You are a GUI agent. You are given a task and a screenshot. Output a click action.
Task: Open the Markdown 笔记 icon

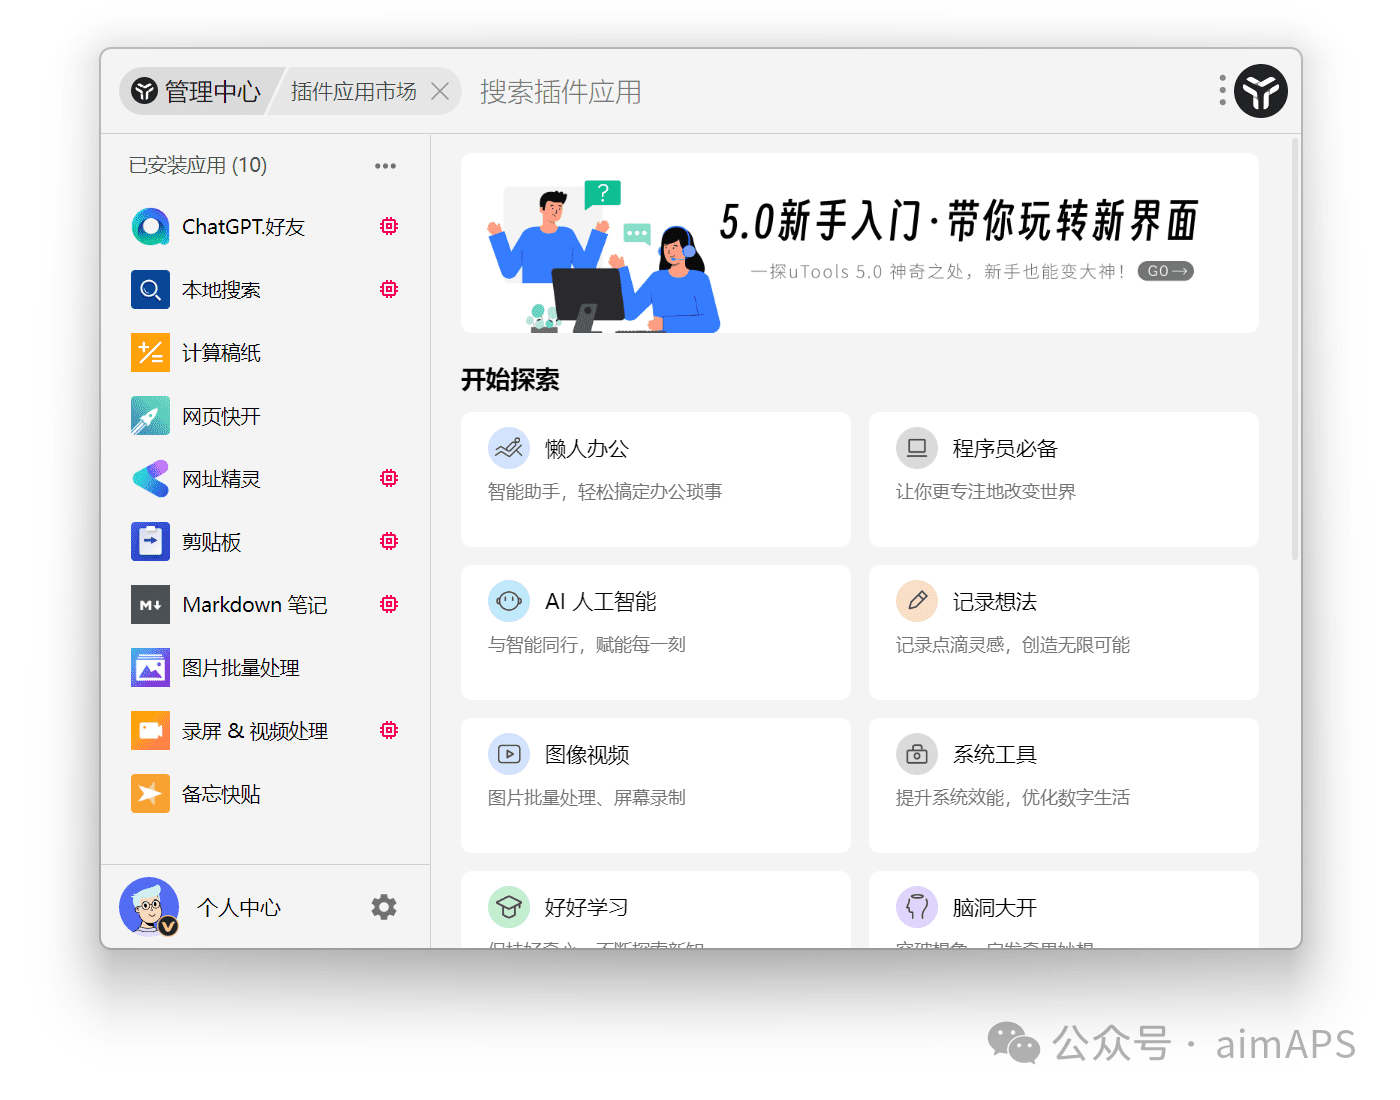150,605
